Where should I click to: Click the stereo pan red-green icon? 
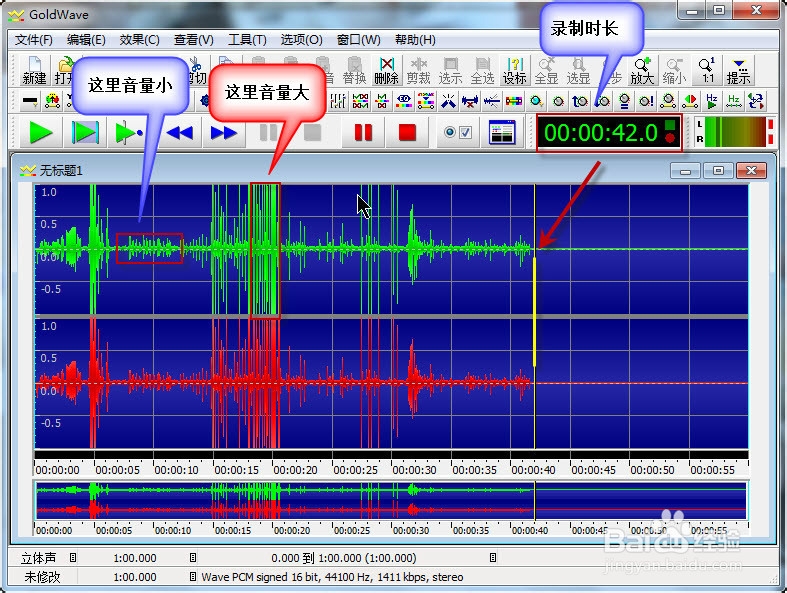(690, 101)
